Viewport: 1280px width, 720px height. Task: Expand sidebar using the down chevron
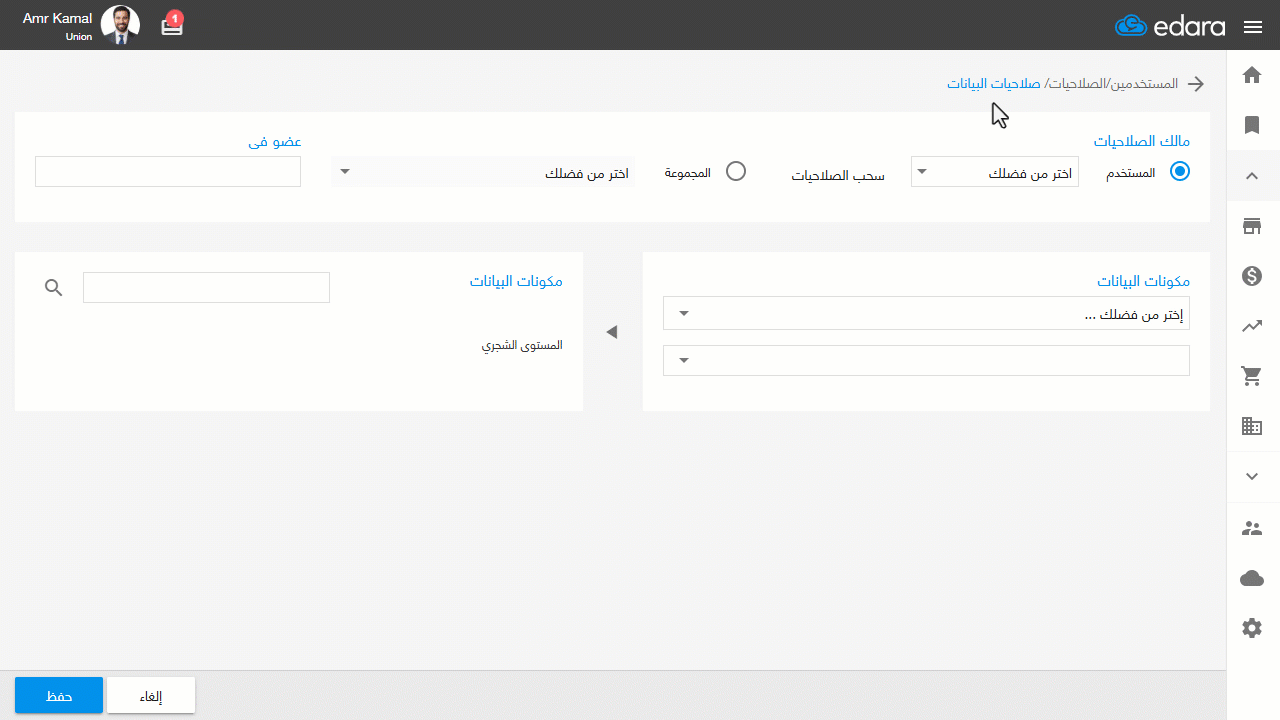[x=1252, y=477]
